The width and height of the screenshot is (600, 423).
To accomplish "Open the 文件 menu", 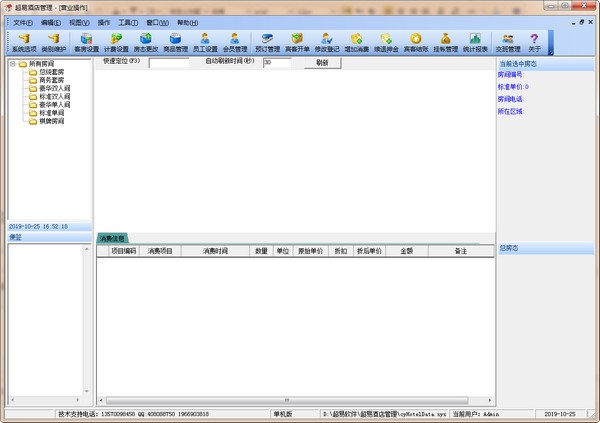I will coord(23,21).
